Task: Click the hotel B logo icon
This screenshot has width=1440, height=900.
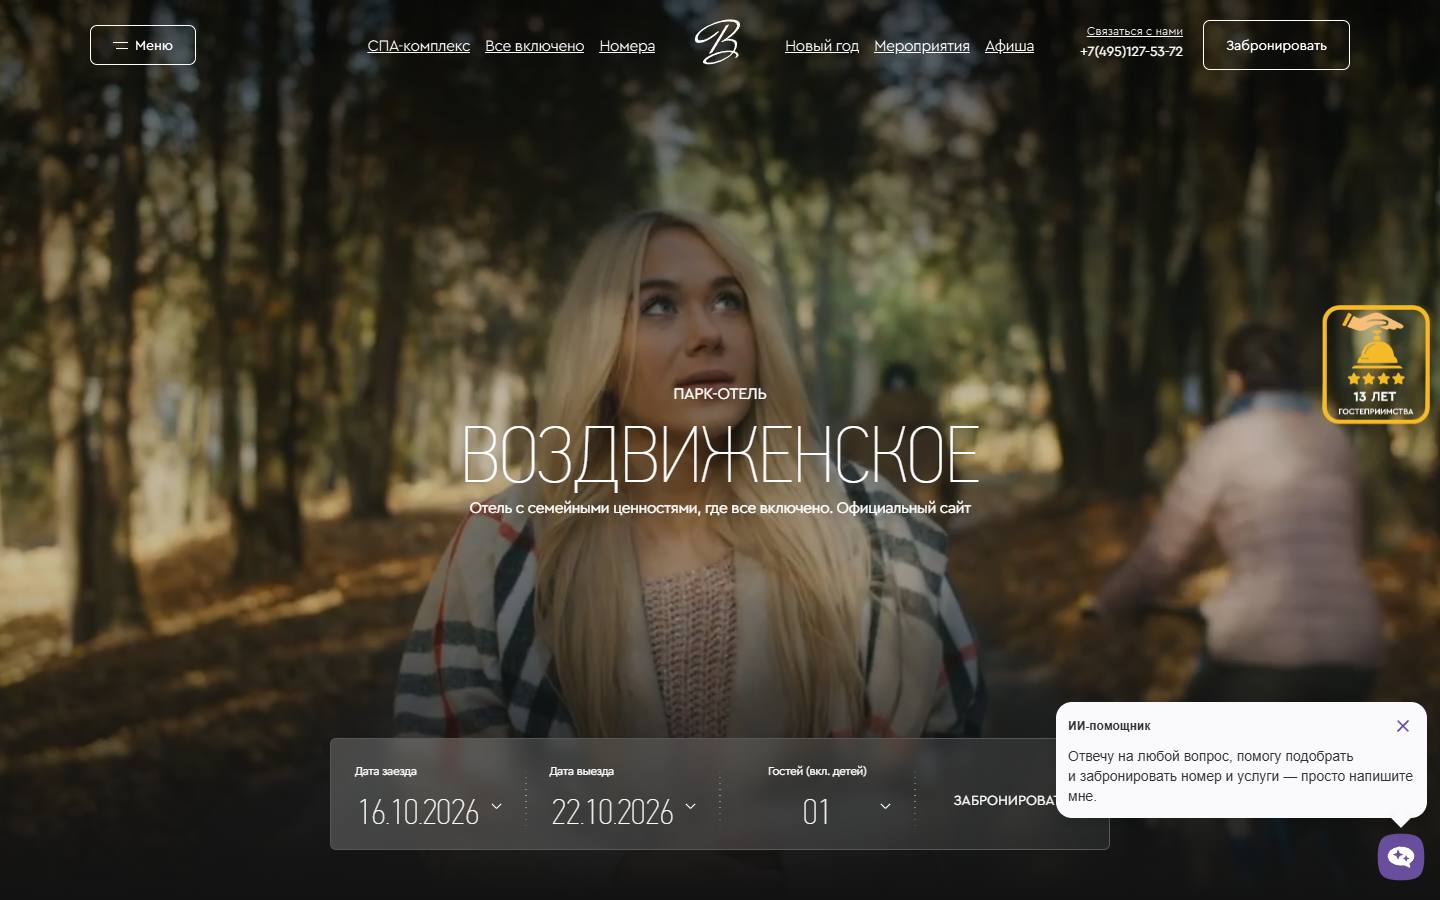Action: pos(717,43)
